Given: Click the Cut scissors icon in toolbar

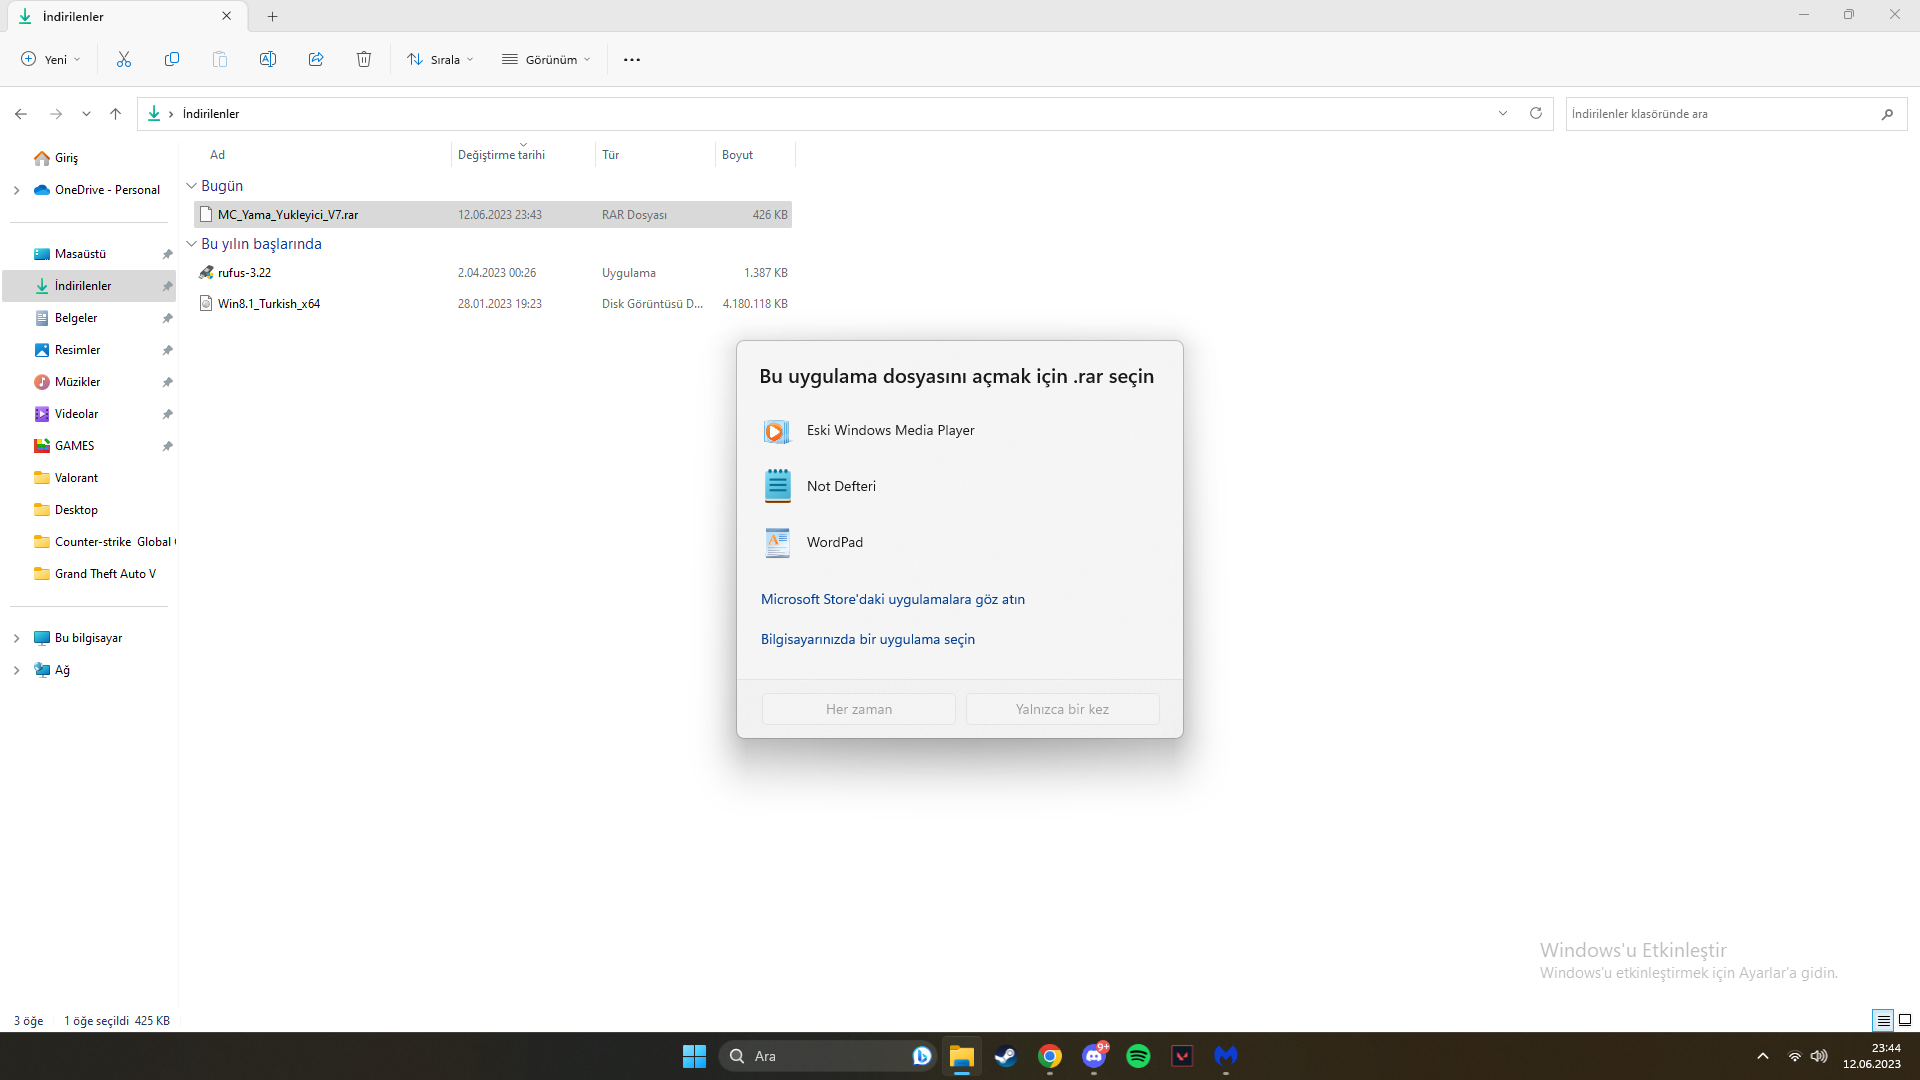Looking at the screenshot, I should [x=124, y=60].
